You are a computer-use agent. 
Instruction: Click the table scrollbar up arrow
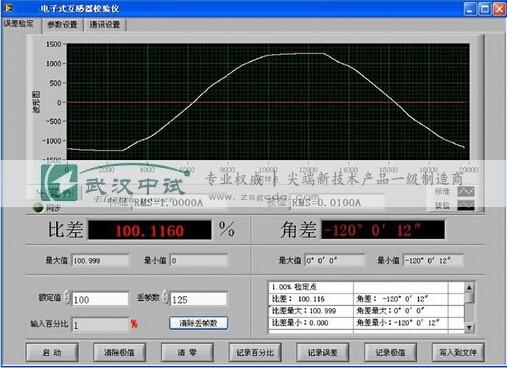click(x=469, y=287)
